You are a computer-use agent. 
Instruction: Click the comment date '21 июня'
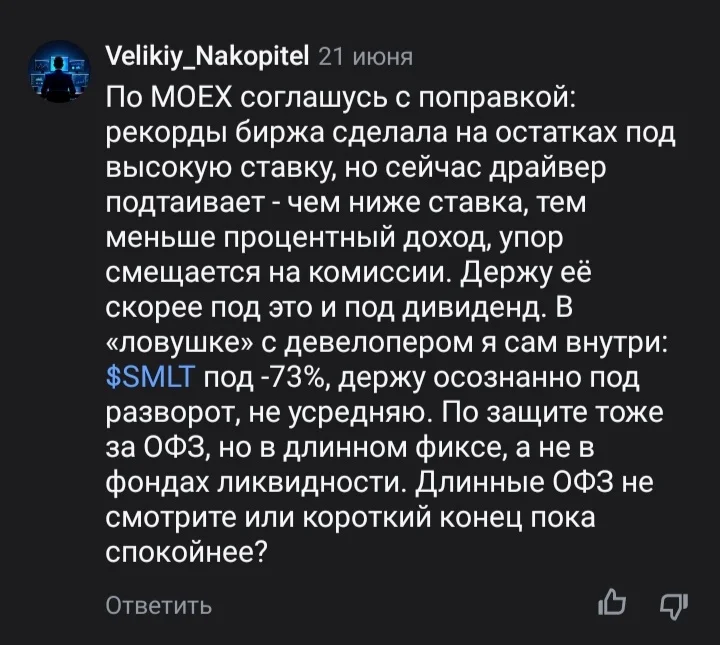(366, 58)
